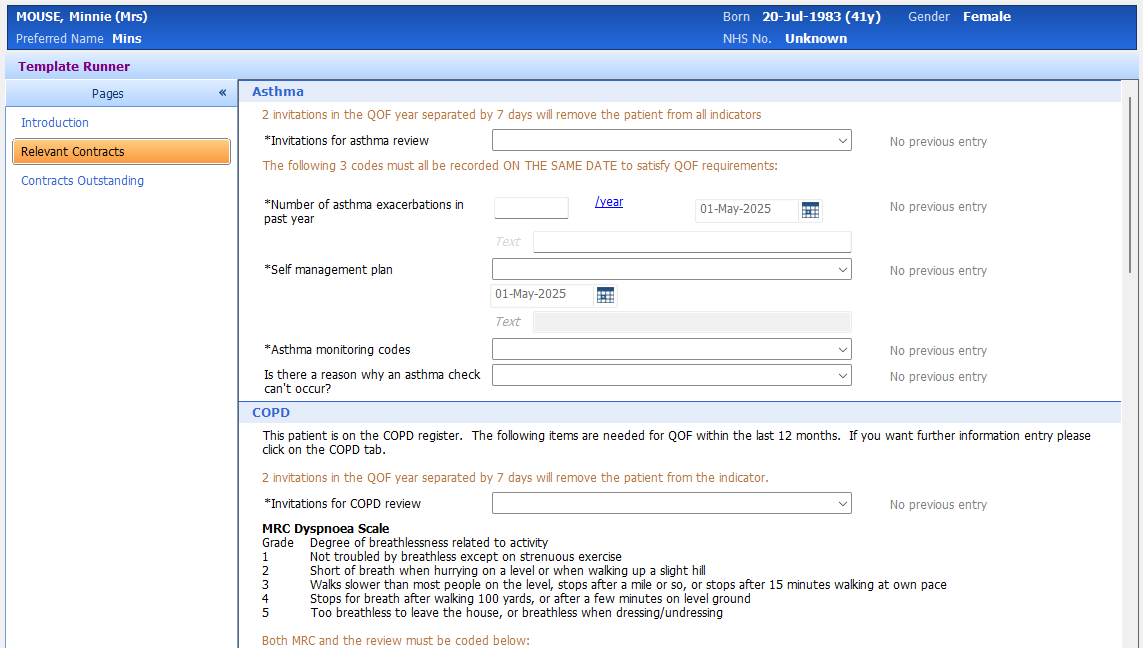The image size is (1143, 648).
Task: Click 'No previous entry' beside asthma monitoring codes
Action: click(937, 351)
